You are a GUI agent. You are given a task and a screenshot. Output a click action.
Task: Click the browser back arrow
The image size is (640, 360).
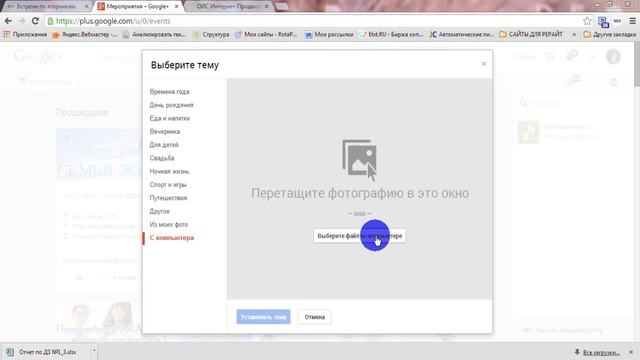click(x=8, y=21)
